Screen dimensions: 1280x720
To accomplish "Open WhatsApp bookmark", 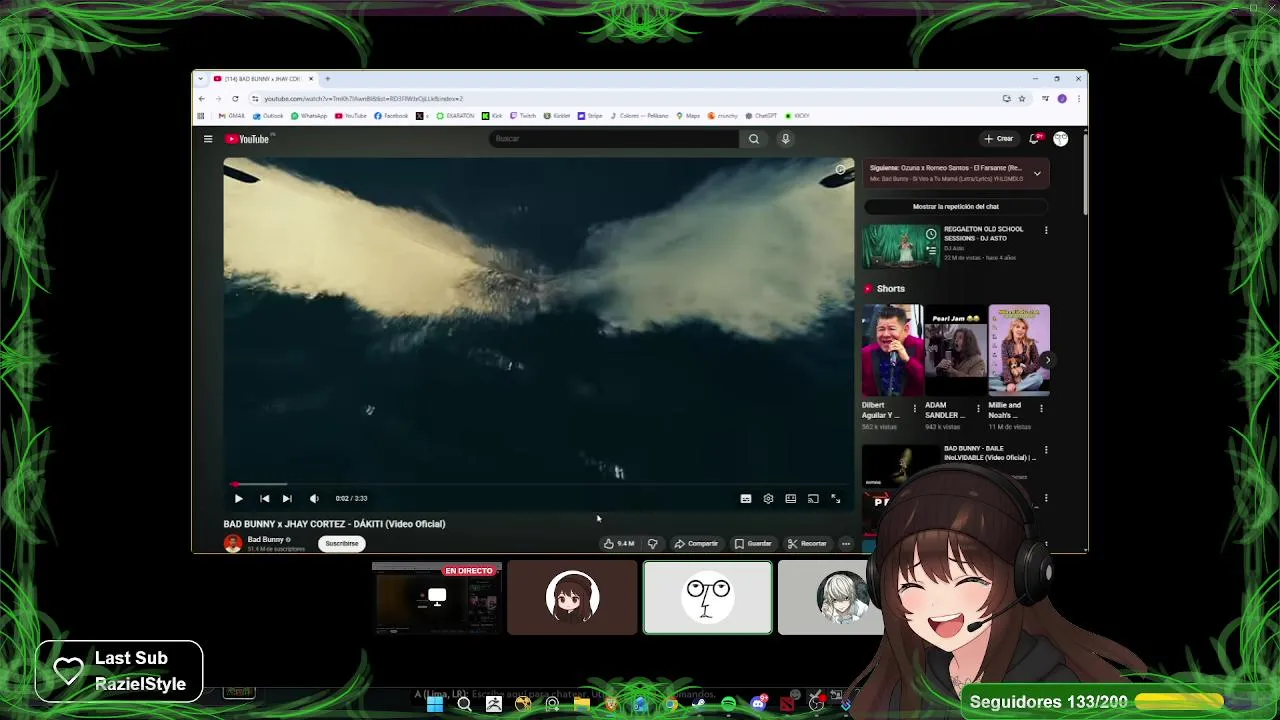I will (309, 116).
